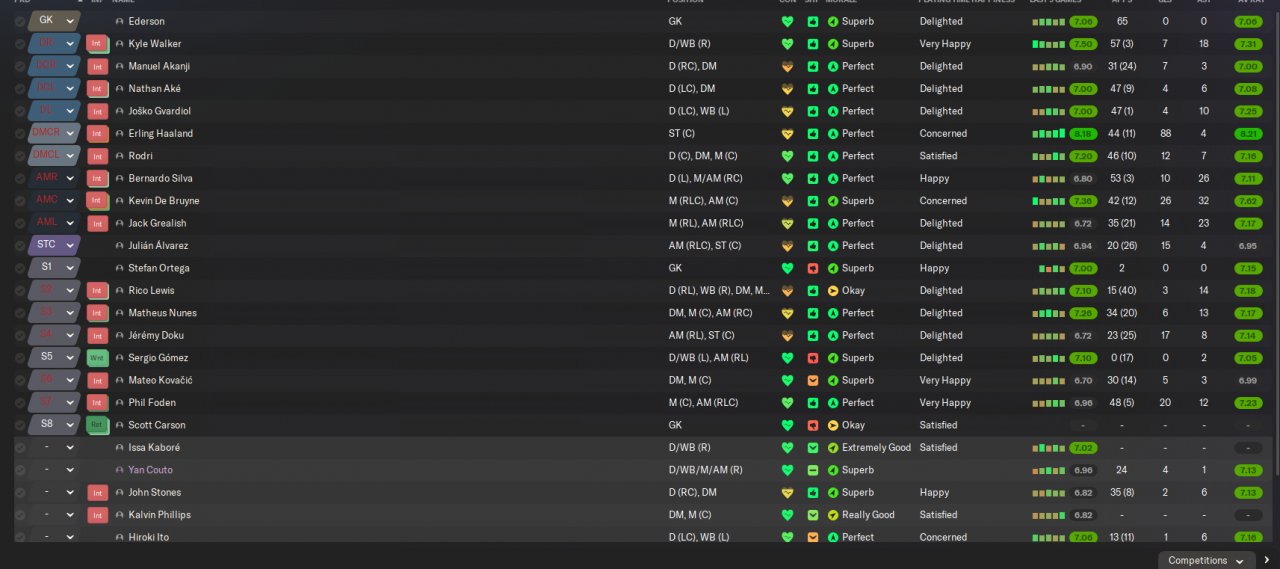Click Rico Lewis's "D (RL), WB (R), DM" position cell

(719, 290)
